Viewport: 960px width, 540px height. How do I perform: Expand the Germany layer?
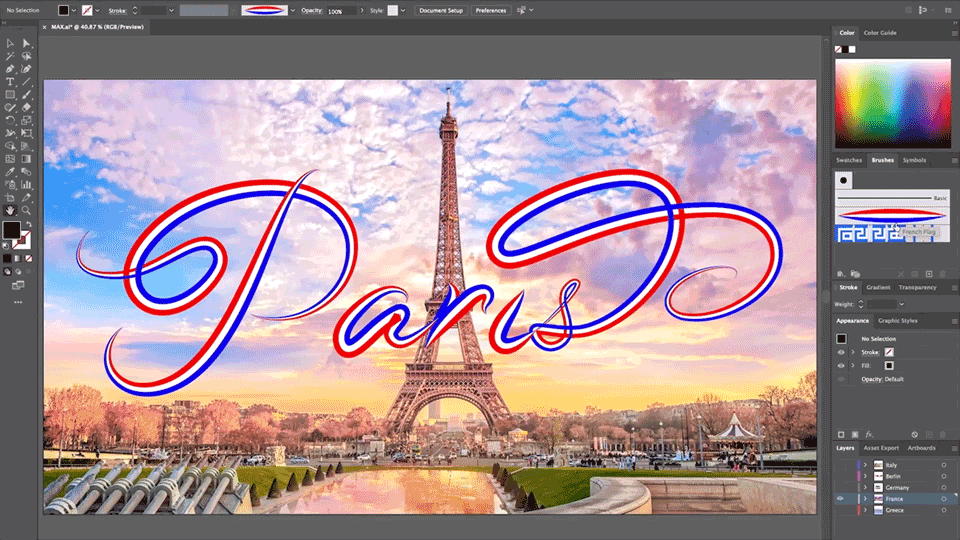(x=865, y=487)
